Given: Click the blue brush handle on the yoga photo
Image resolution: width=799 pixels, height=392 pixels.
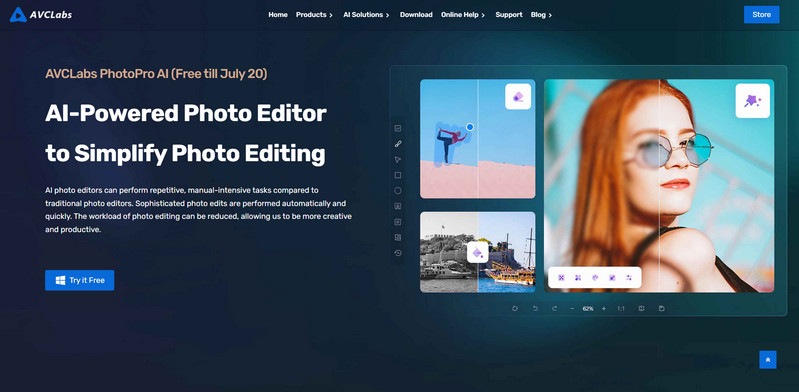Looking at the screenshot, I should [x=470, y=127].
